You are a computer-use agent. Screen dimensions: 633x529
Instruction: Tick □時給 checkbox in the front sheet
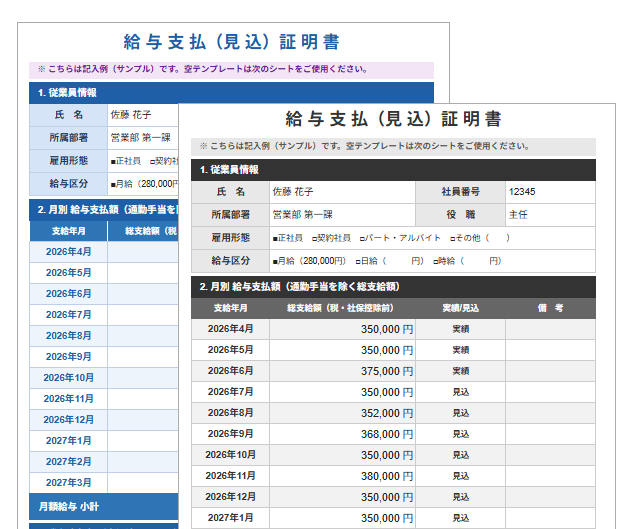436,262
